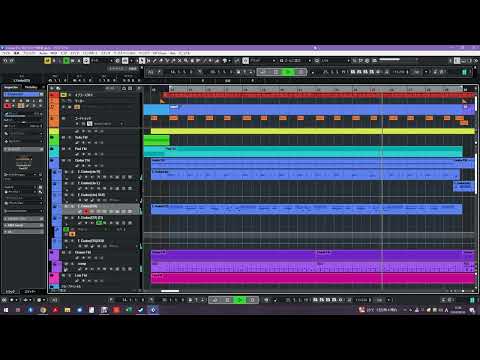Viewport: 480px width, 360px height.
Task: Open the Audio menu
Action: click(x=44, y=53)
